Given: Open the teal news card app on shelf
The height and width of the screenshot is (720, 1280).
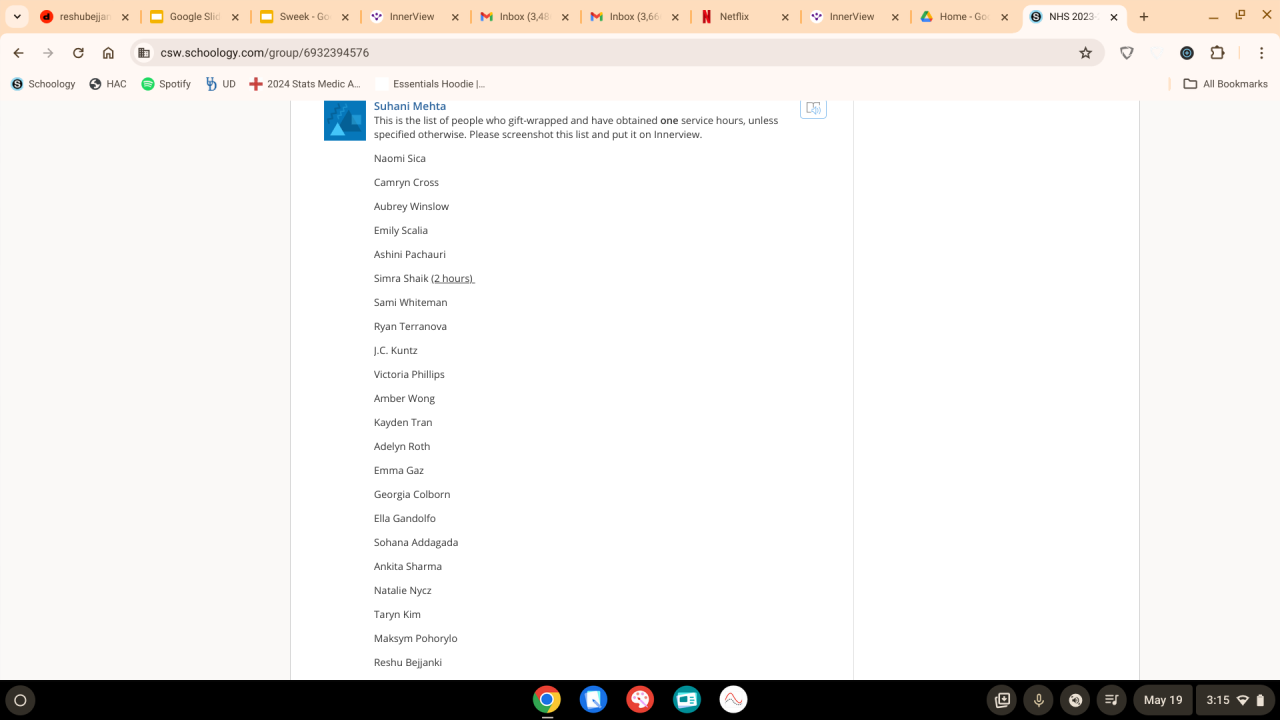Looking at the screenshot, I should pos(687,700).
